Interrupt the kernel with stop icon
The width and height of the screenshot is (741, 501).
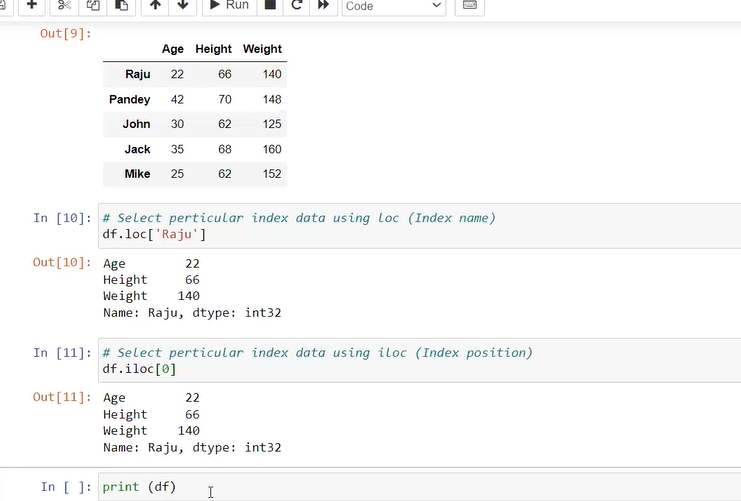tap(269, 5)
